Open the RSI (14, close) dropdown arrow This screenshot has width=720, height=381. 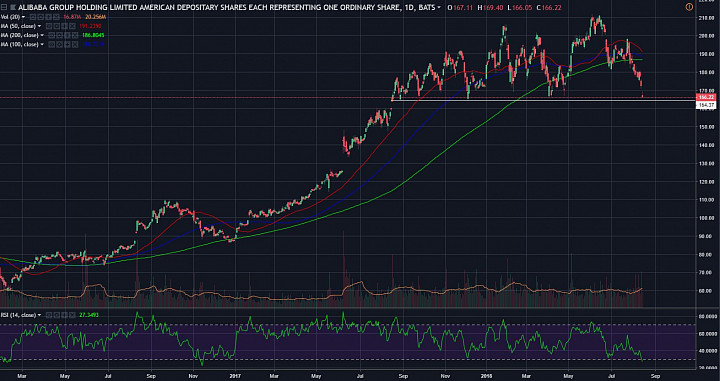point(39,315)
